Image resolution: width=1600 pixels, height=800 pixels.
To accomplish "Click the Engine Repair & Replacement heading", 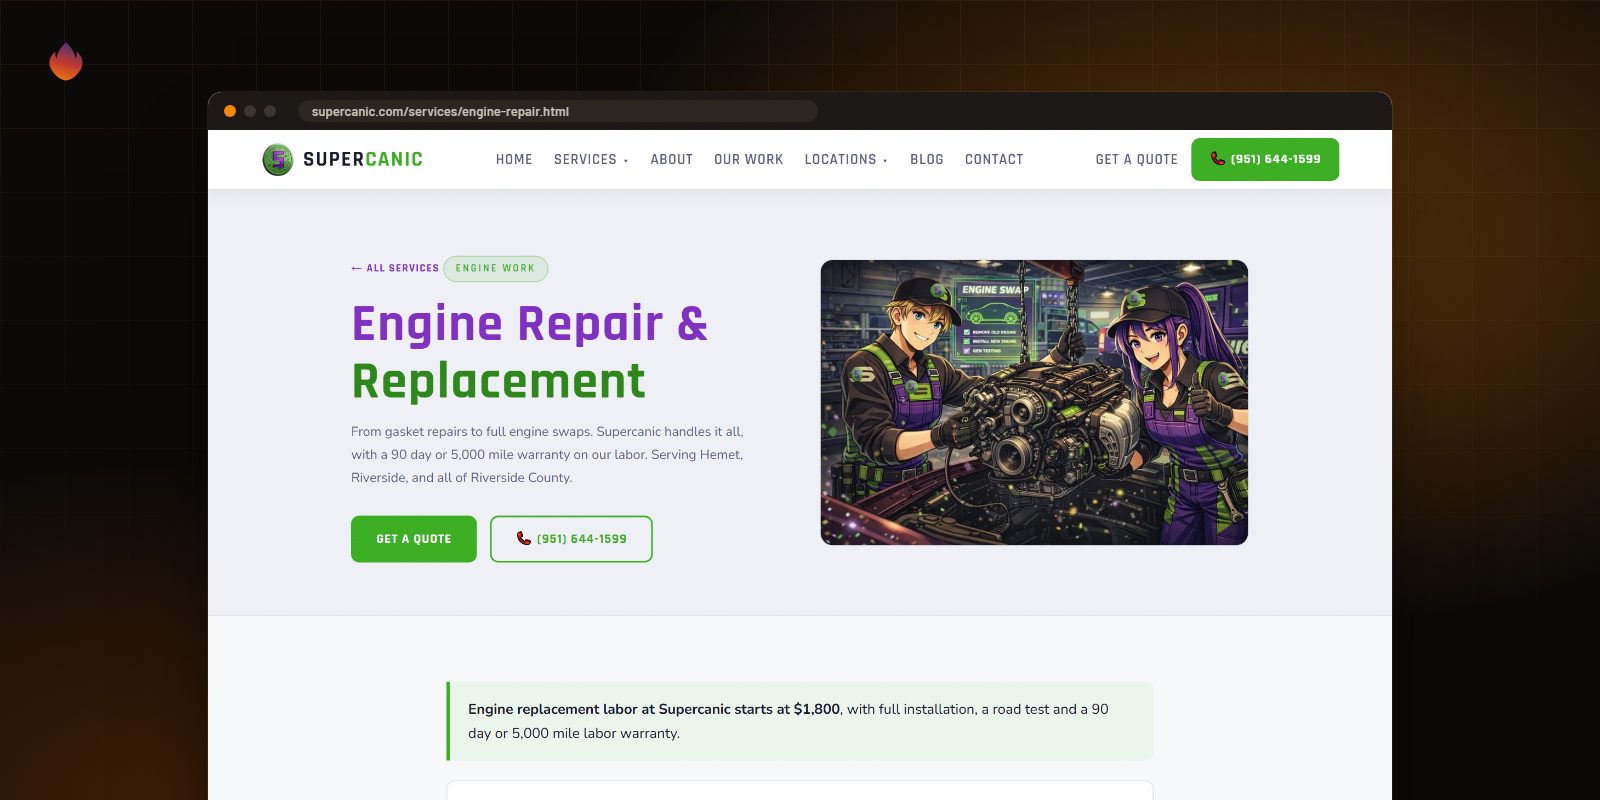I will click(x=530, y=352).
